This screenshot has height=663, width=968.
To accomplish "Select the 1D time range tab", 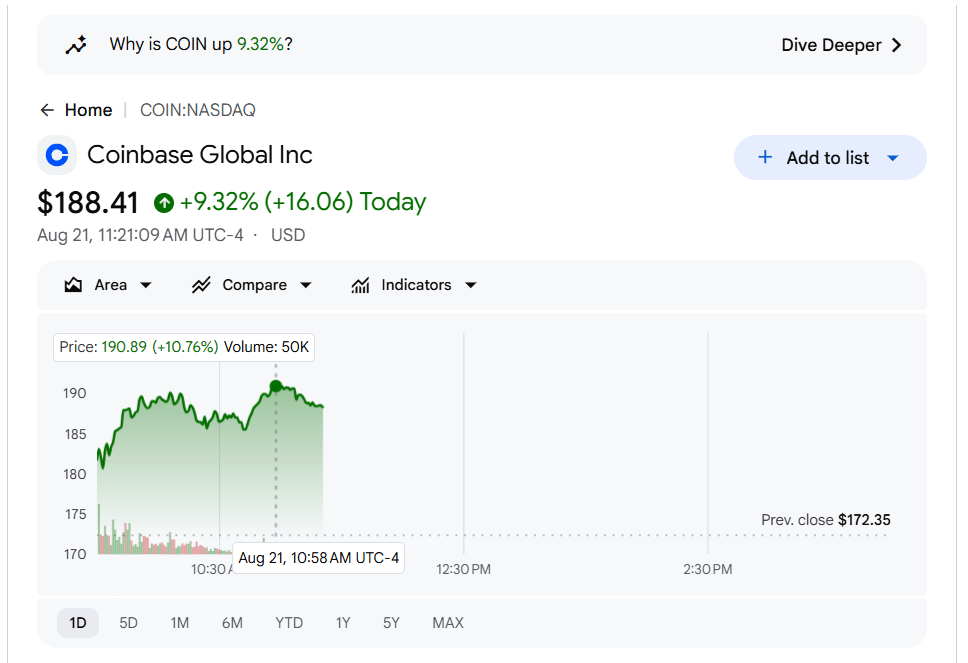I will click(78, 623).
